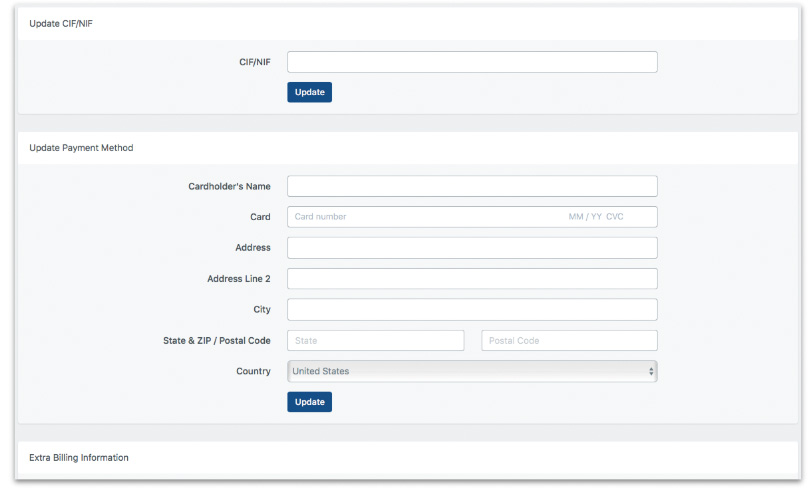The width and height of the screenshot is (810, 489).
Task: Click the City label text
Action: [x=262, y=310]
